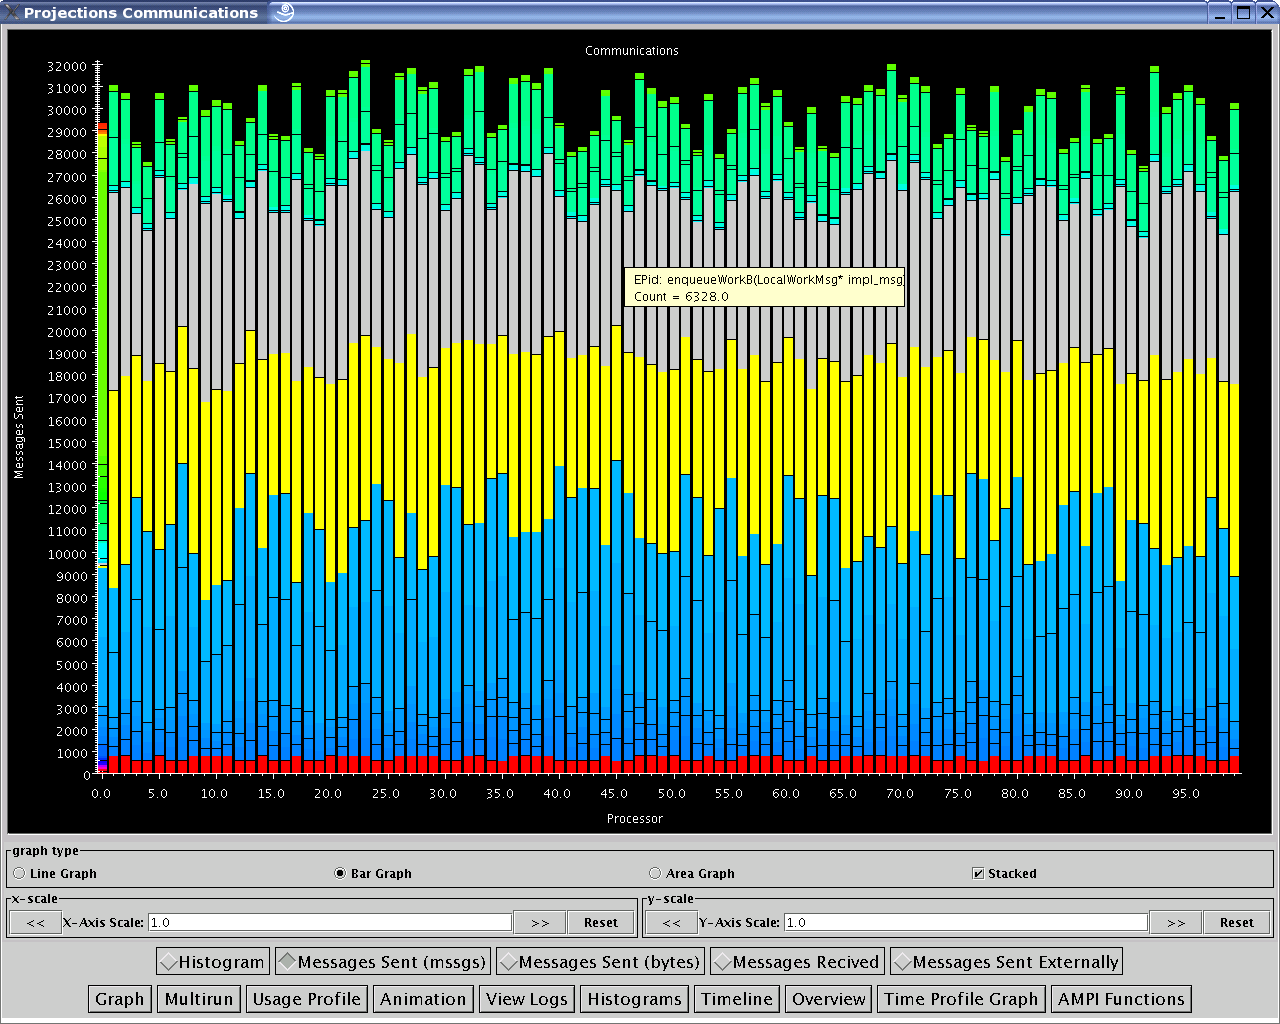The height and width of the screenshot is (1024, 1280).
Task: Focus the Y-Axis Scale text field
Action: click(965, 922)
